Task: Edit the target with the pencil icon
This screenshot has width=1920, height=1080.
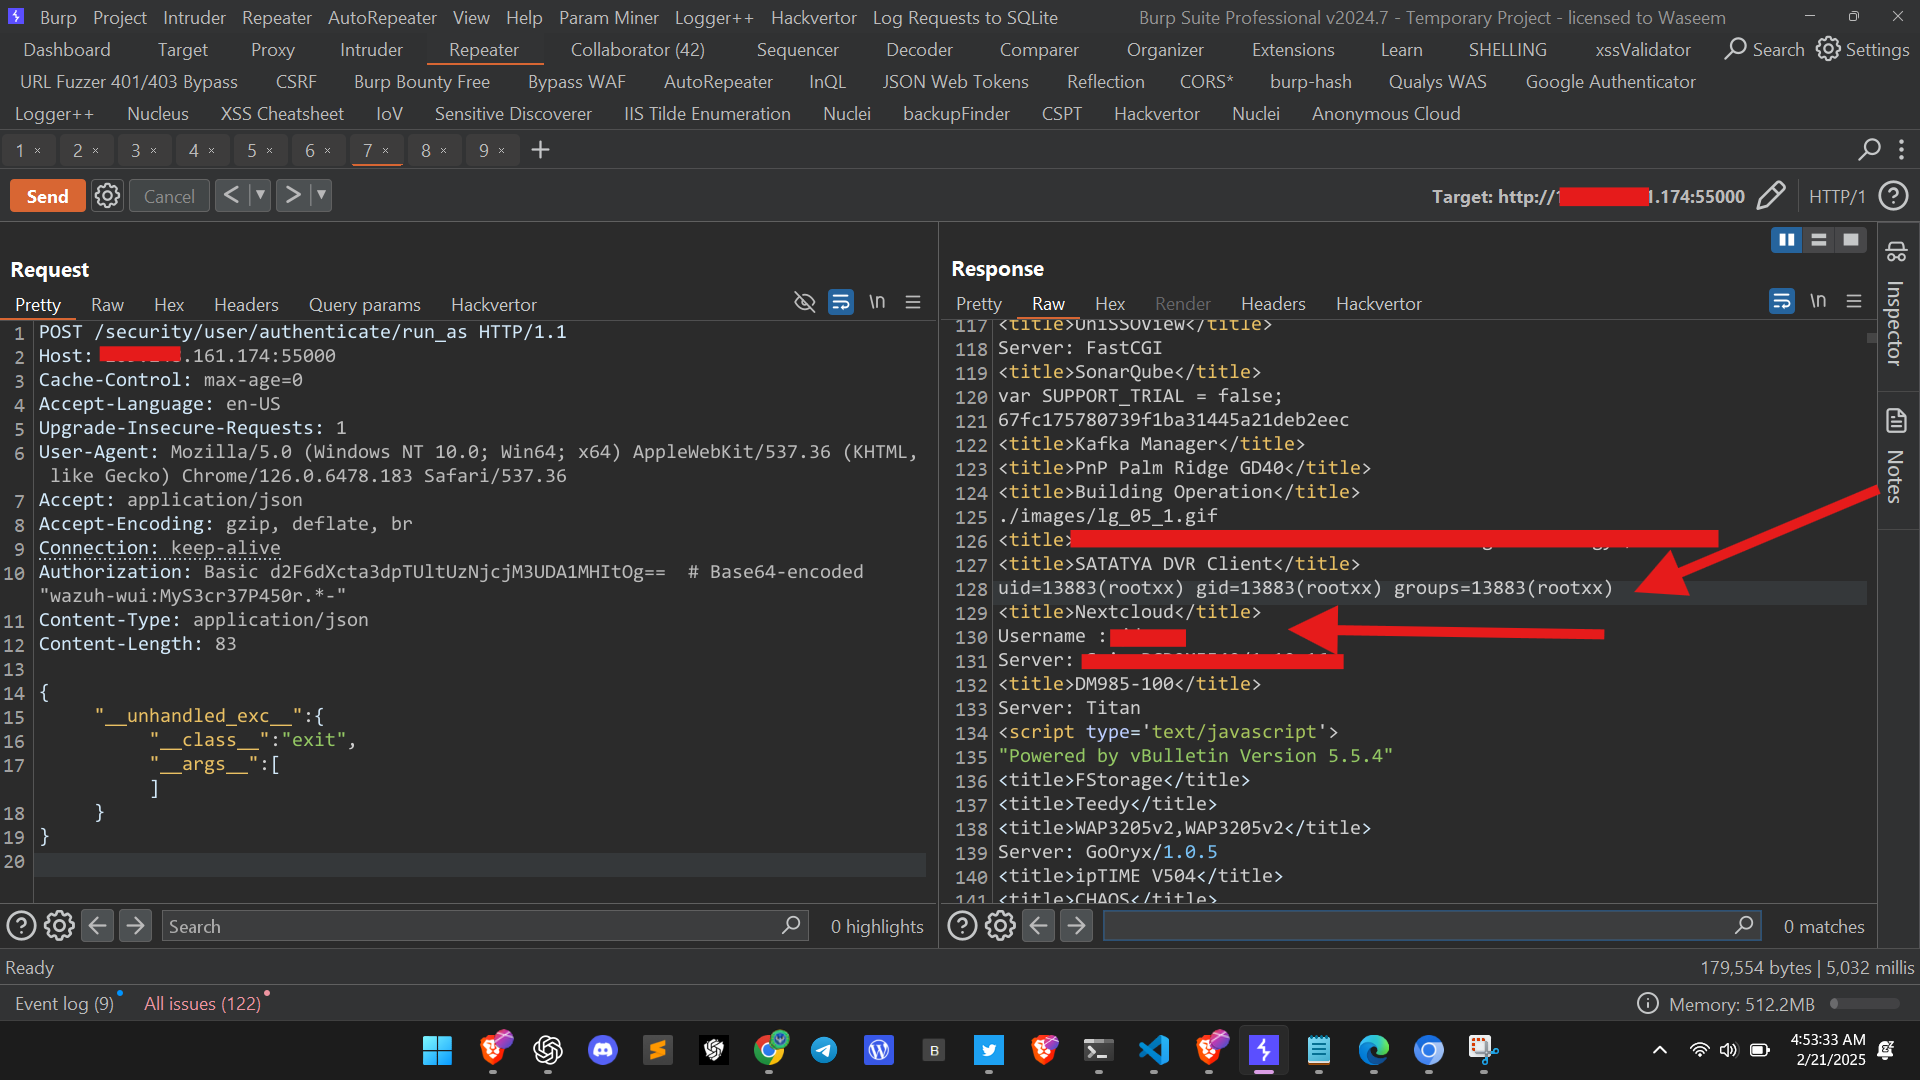Action: point(1771,196)
